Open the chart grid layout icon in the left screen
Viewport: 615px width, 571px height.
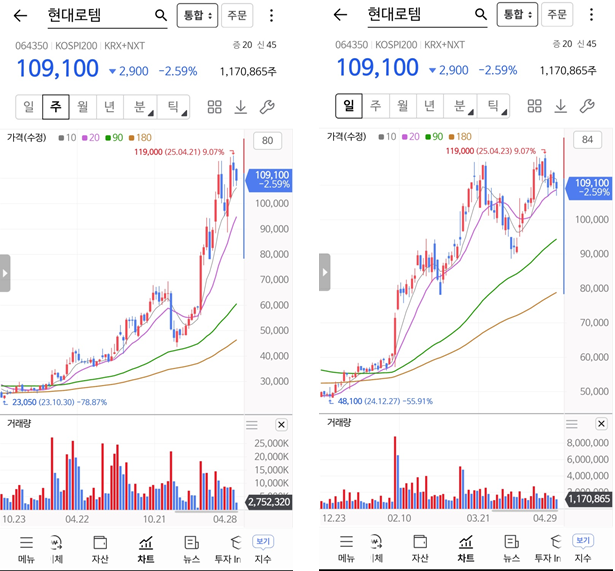point(215,107)
